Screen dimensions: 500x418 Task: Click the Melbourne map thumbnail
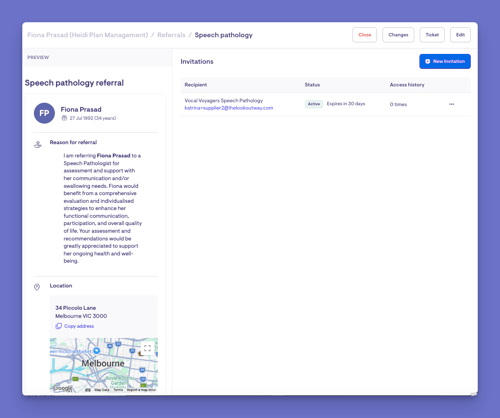pyautogui.click(x=104, y=365)
